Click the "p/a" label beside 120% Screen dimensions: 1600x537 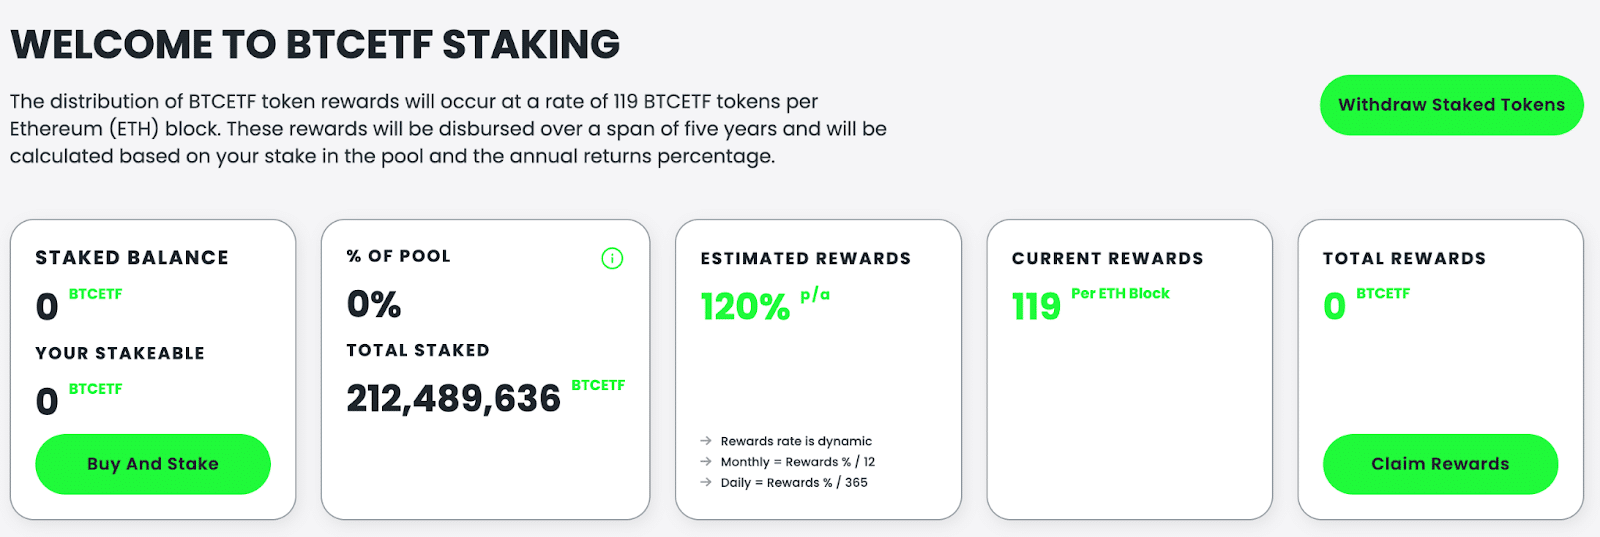(815, 294)
